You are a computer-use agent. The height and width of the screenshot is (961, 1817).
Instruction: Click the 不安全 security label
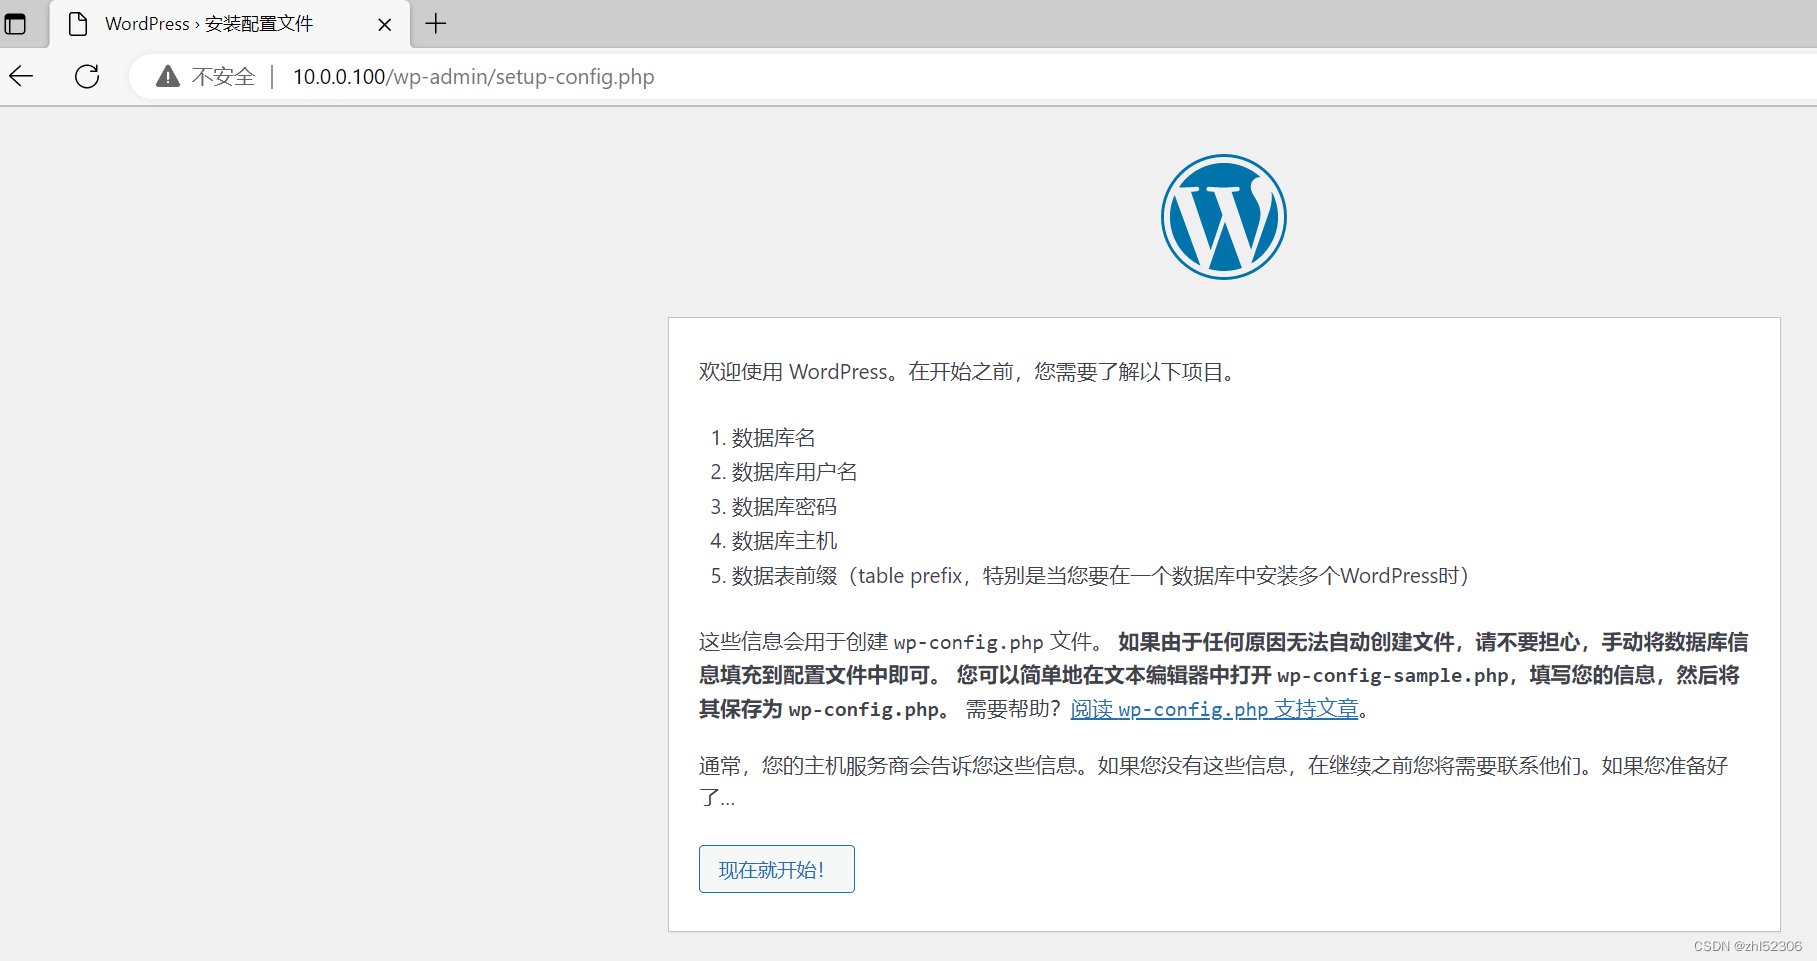(223, 77)
